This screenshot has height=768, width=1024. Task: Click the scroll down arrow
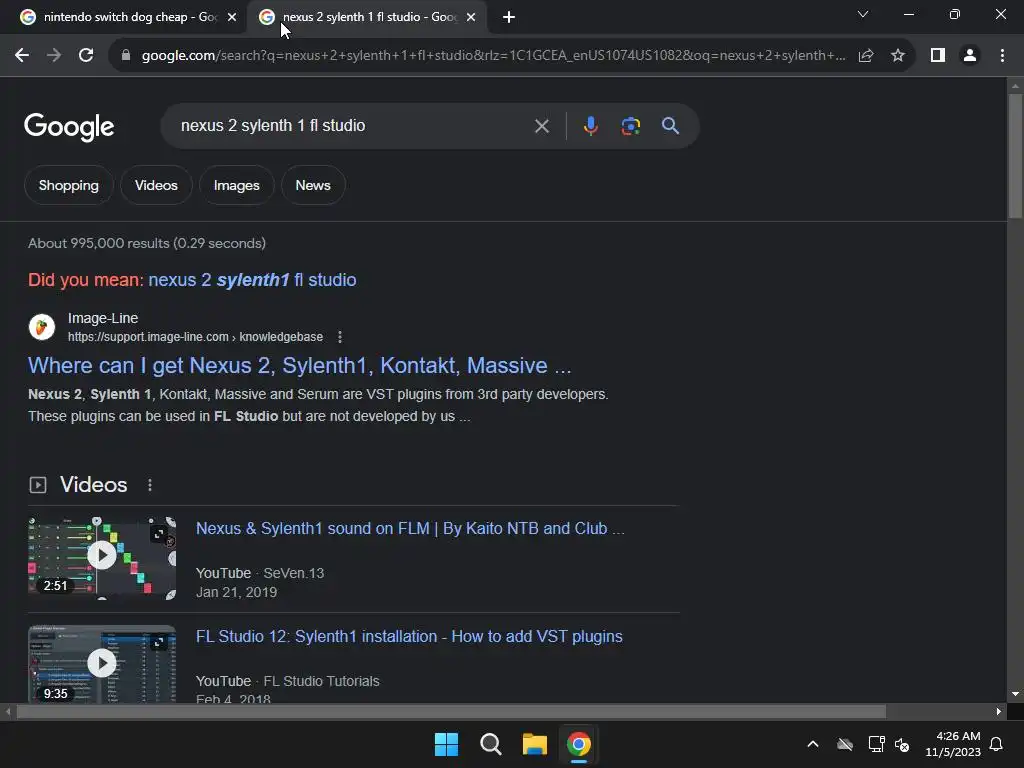(x=1015, y=694)
